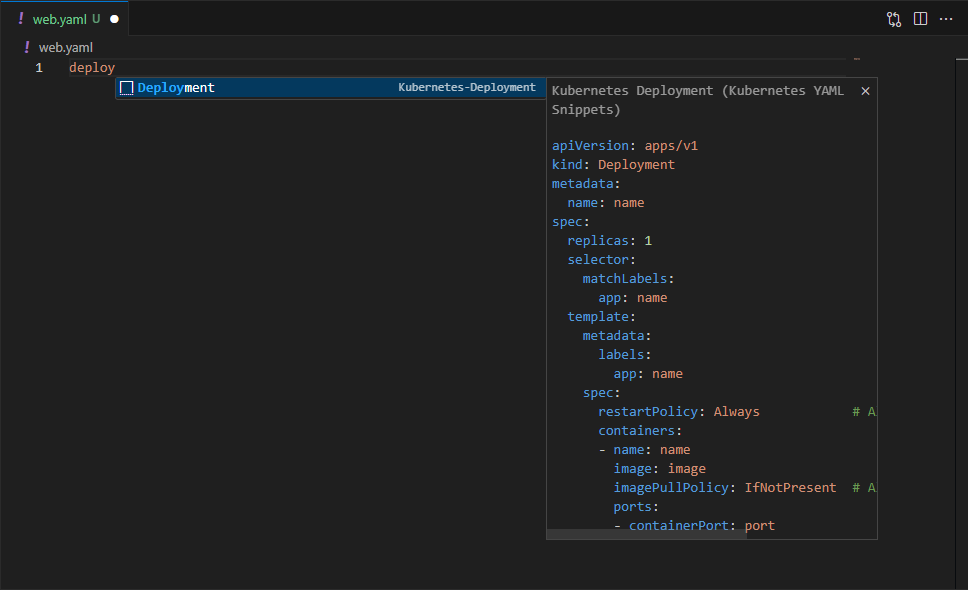Click the YAML file icon in the web.yaml tab

point(21,19)
